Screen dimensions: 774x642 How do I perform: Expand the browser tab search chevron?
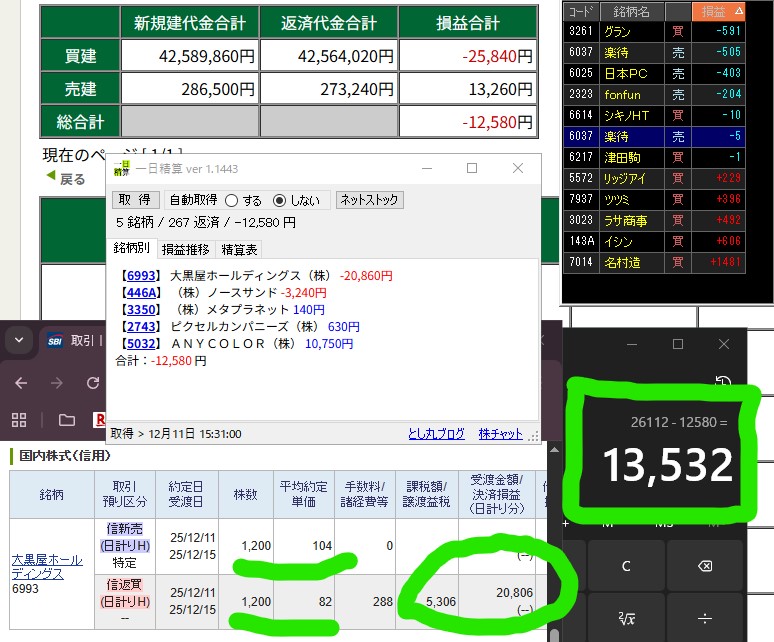(x=18, y=340)
